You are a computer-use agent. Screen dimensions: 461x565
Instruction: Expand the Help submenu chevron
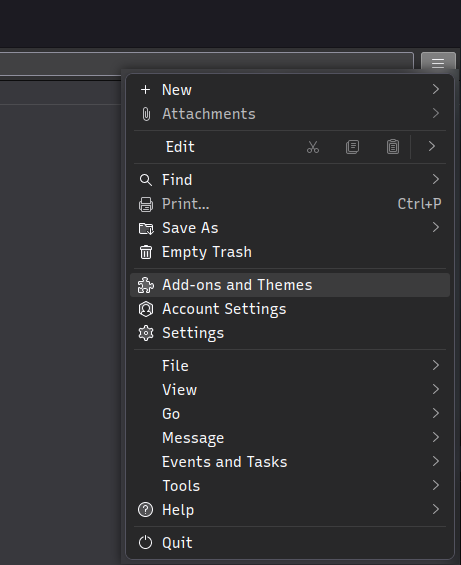[x=436, y=510]
